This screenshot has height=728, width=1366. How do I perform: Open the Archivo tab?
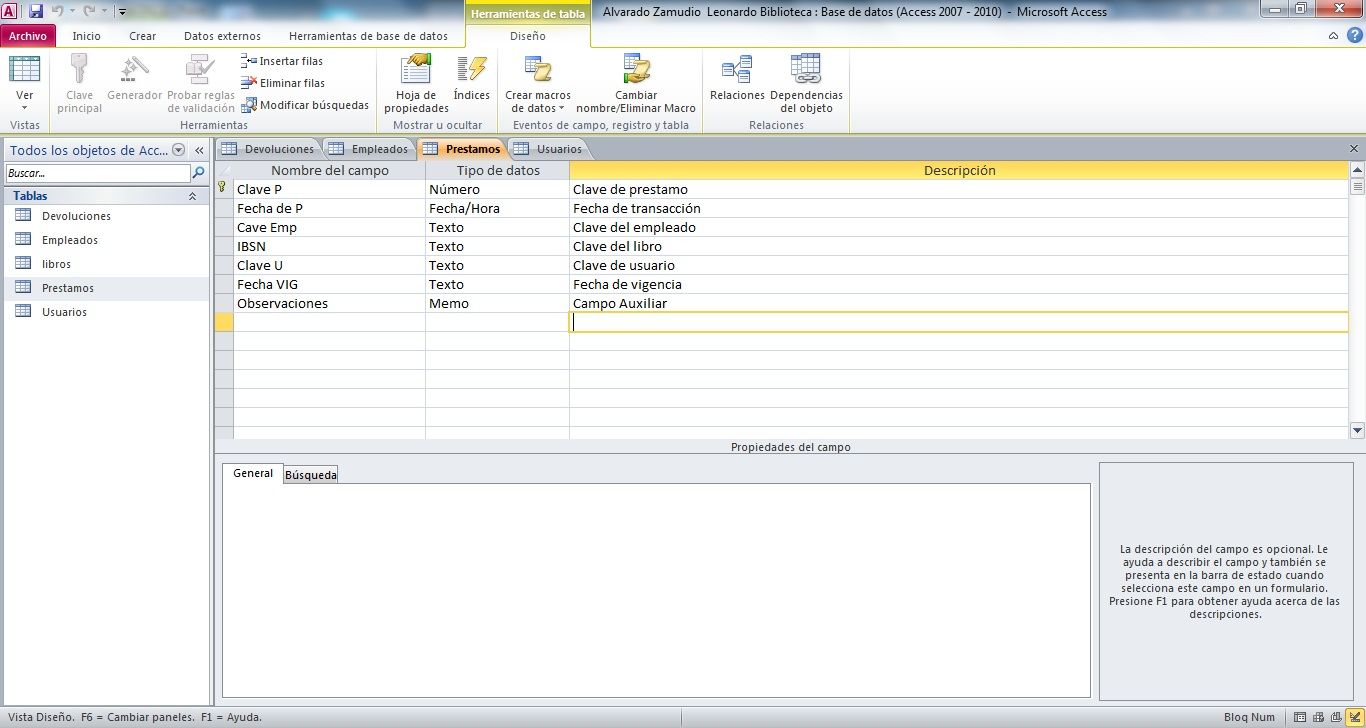point(28,36)
